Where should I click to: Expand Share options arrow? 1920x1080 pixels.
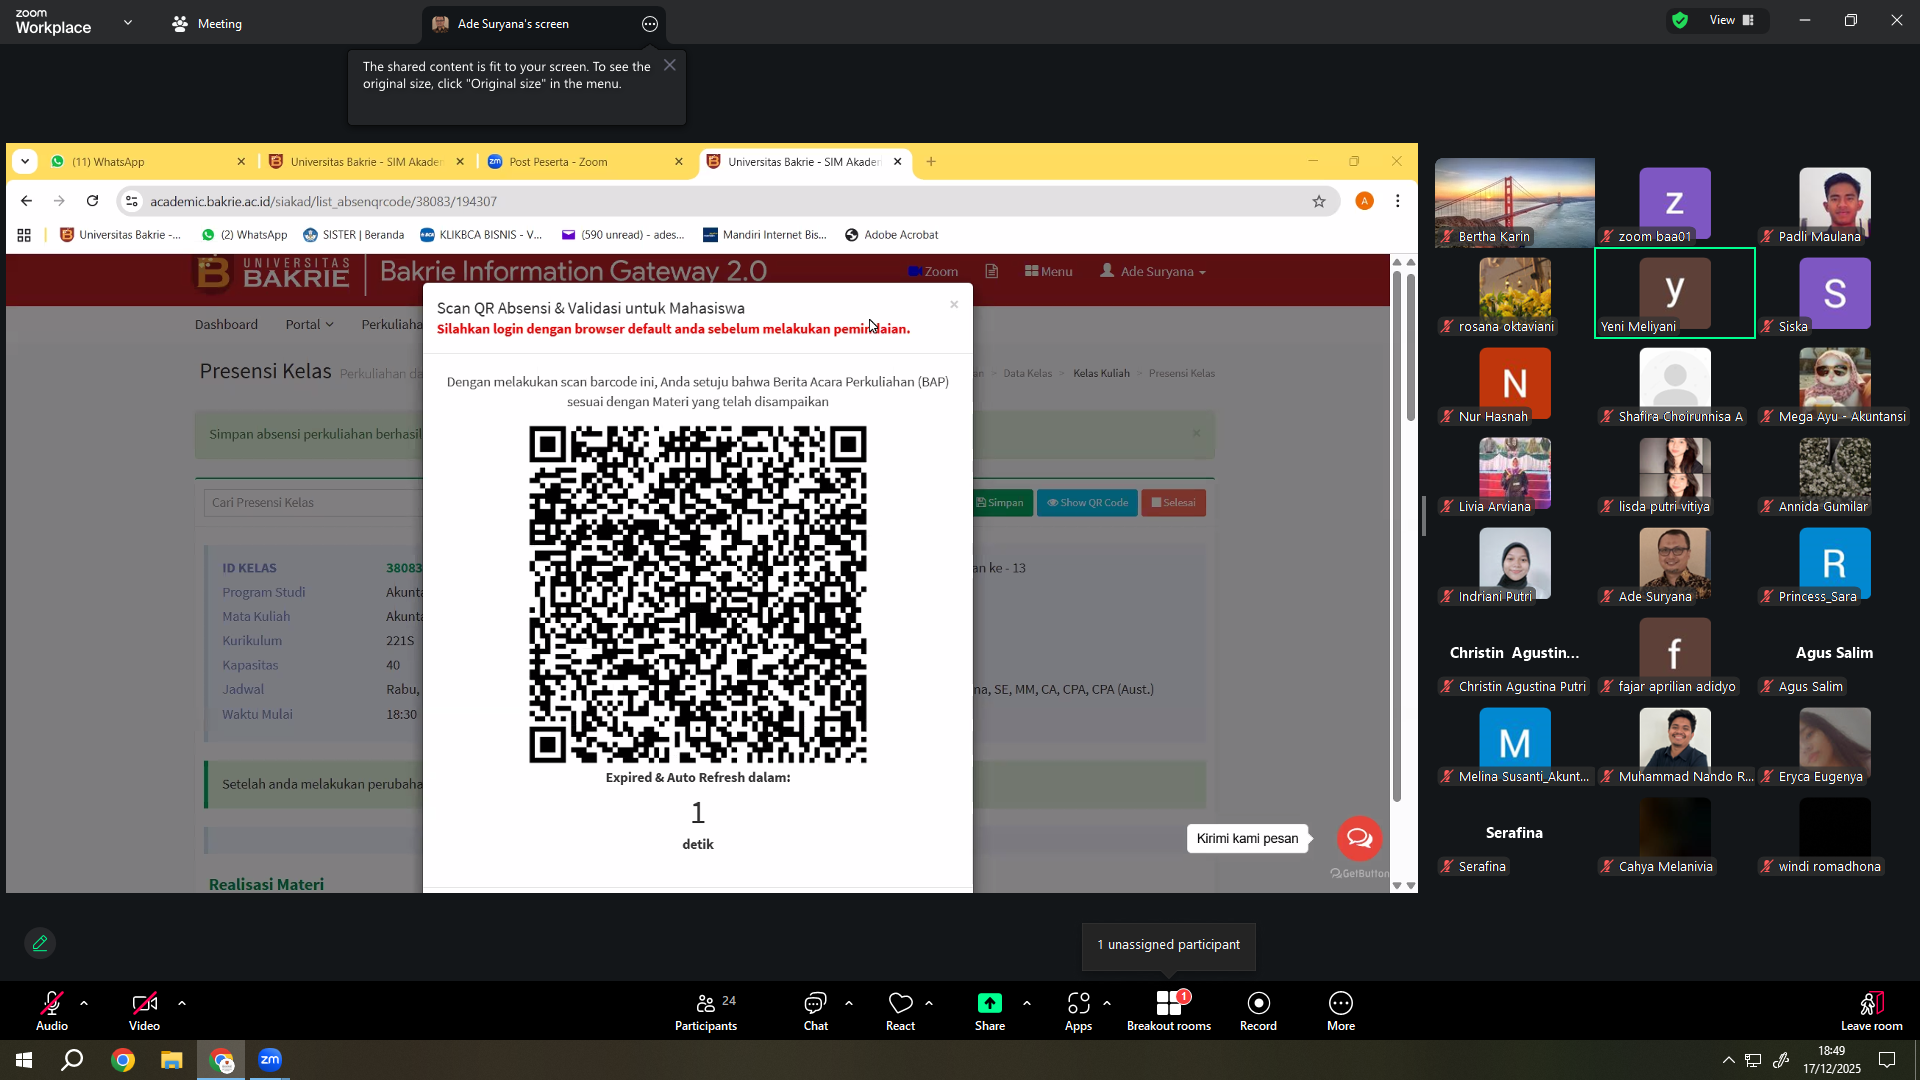(x=1027, y=1003)
